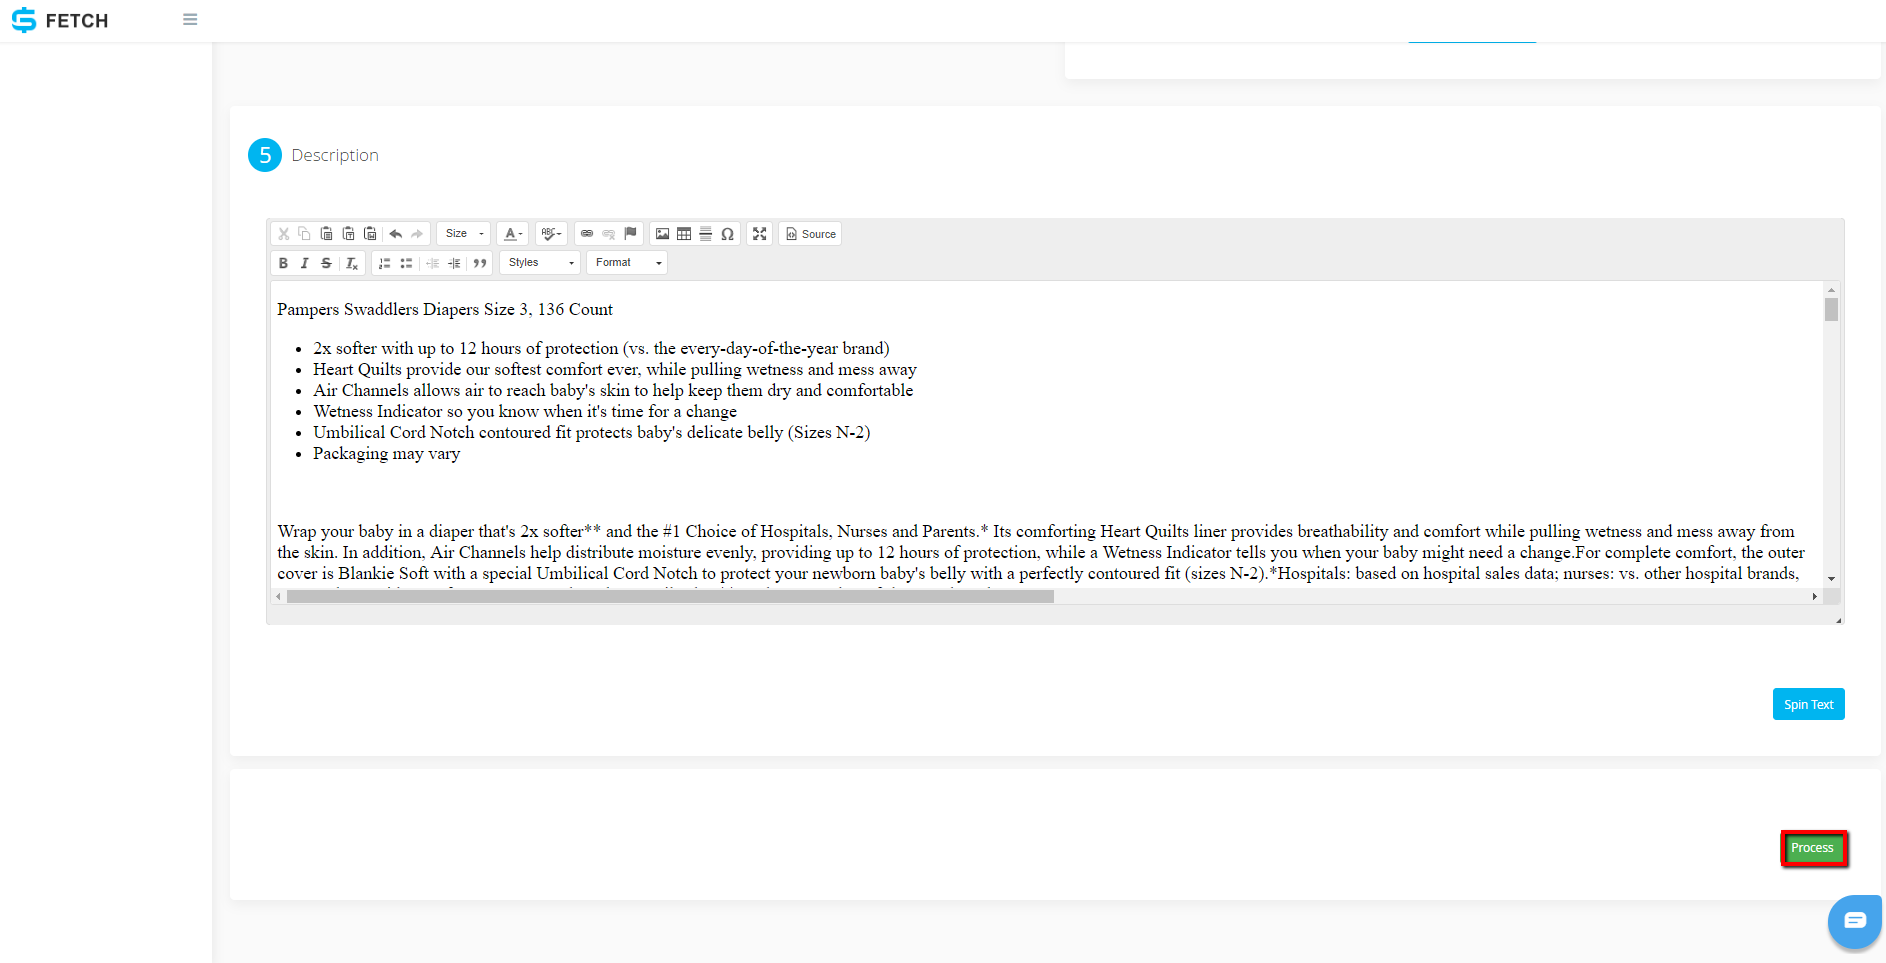The width and height of the screenshot is (1886, 963).
Task: Click the Copy icon in editor toolbar
Action: tap(305, 234)
